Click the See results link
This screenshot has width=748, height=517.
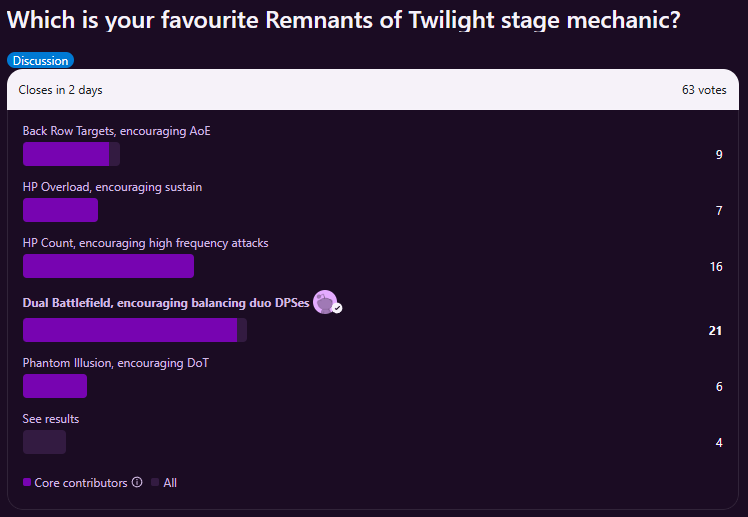(x=51, y=419)
